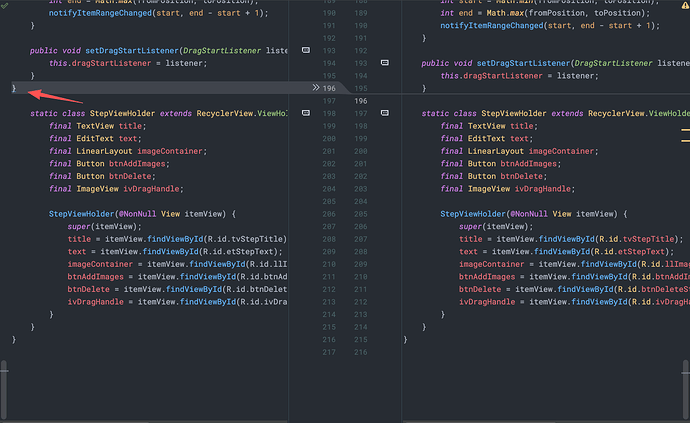The height and width of the screenshot is (423, 690).
Task: Click the lower yellow warning stripe marker
Action: click(x=686, y=141)
